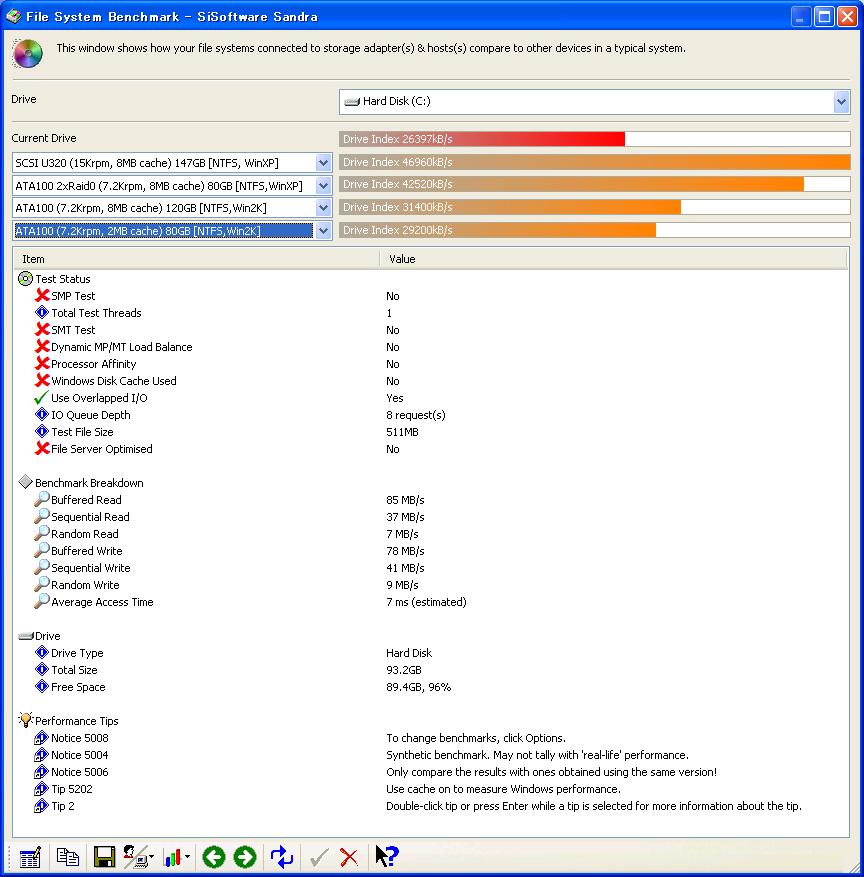Click the '93.2GB' total size value
864x877 pixels.
pos(404,669)
